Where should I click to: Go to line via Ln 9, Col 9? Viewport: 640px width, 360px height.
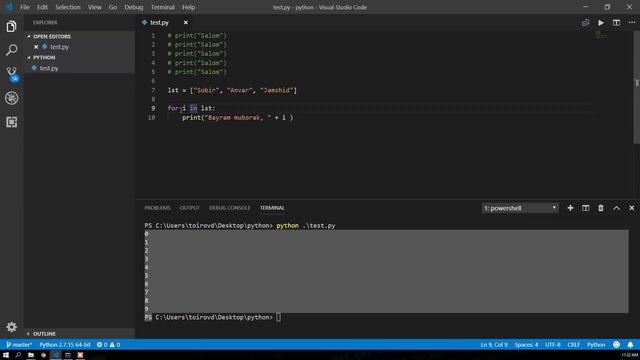(x=494, y=344)
